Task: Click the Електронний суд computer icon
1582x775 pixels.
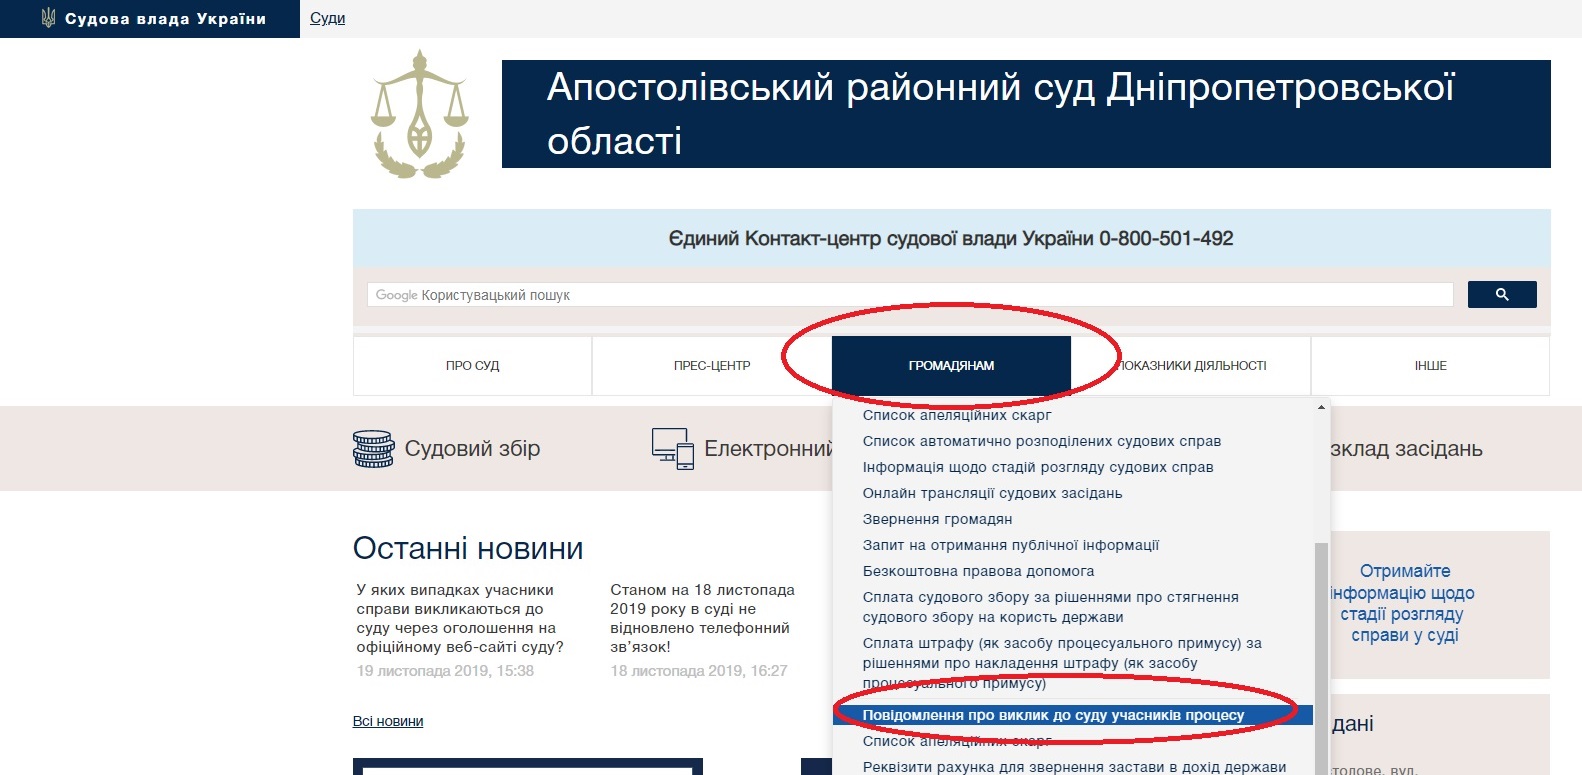Action: pyautogui.click(x=672, y=449)
